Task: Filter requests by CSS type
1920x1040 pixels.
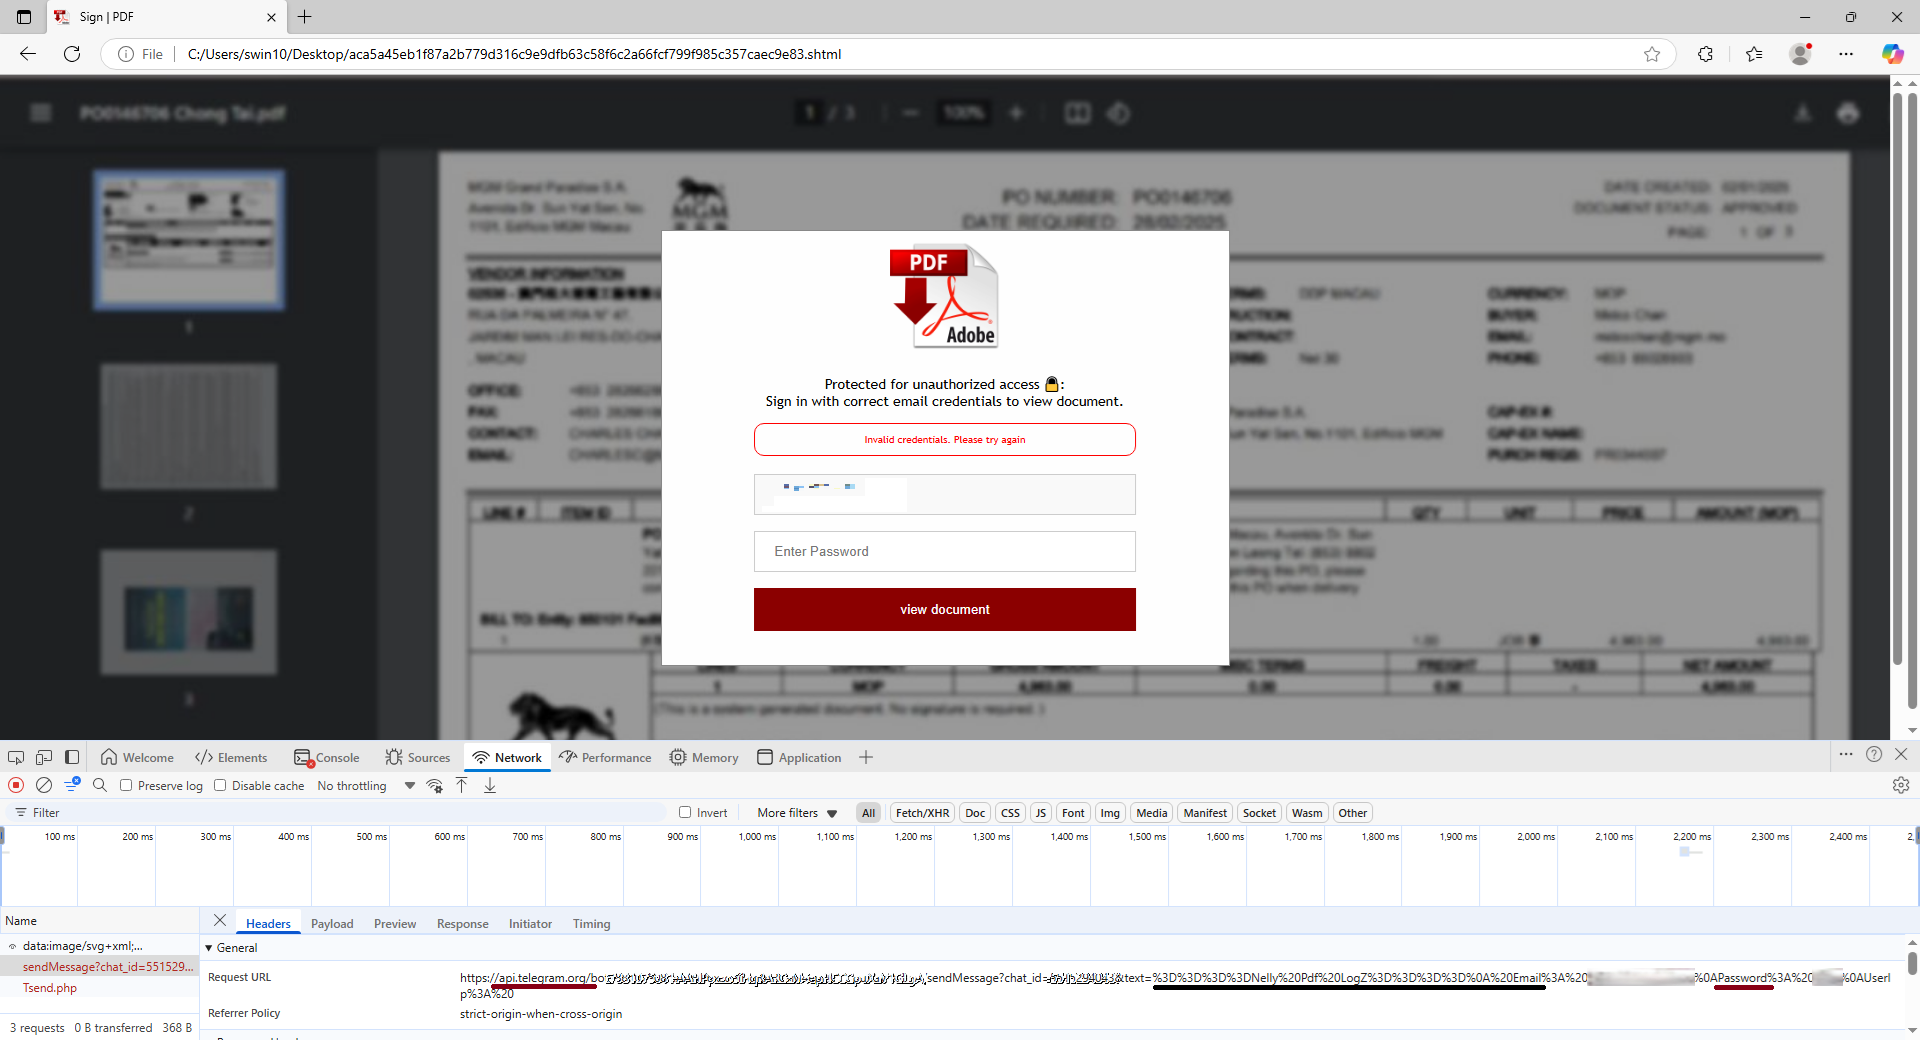Action: (x=1010, y=813)
